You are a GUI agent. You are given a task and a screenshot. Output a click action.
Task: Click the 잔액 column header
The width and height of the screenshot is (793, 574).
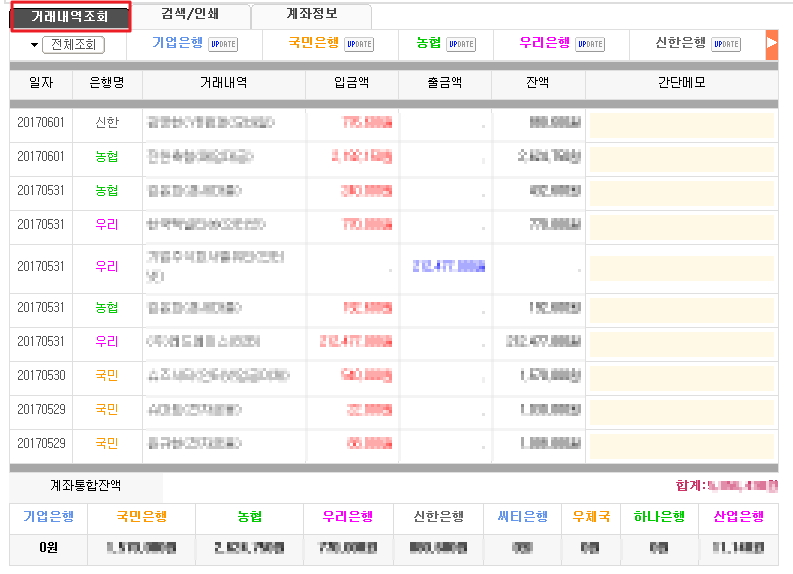click(538, 82)
